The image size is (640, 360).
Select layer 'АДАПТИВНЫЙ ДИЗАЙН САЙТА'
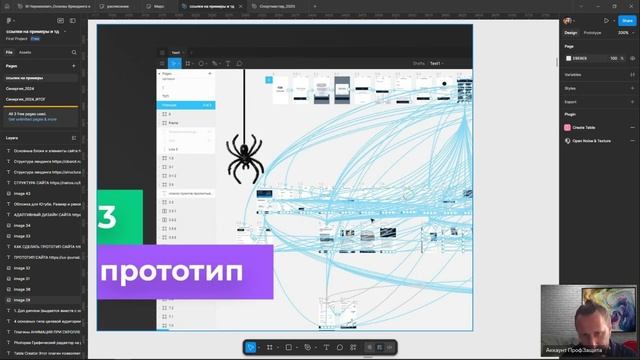pyautogui.click(x=43, y=215)
